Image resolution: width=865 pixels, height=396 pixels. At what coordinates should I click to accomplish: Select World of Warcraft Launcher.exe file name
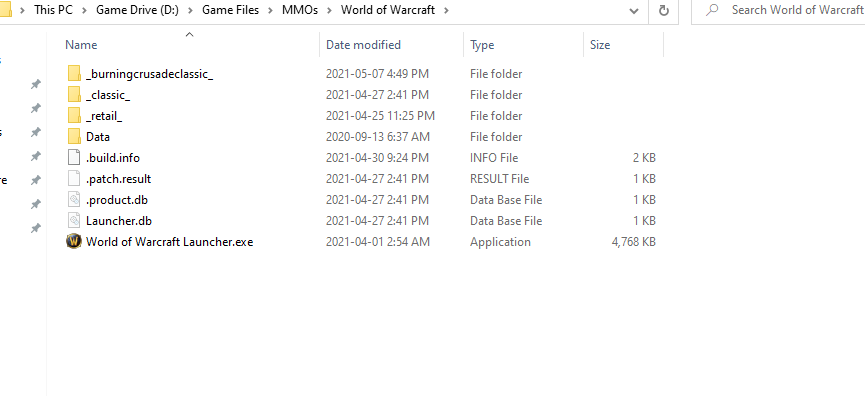pos(169,242)
